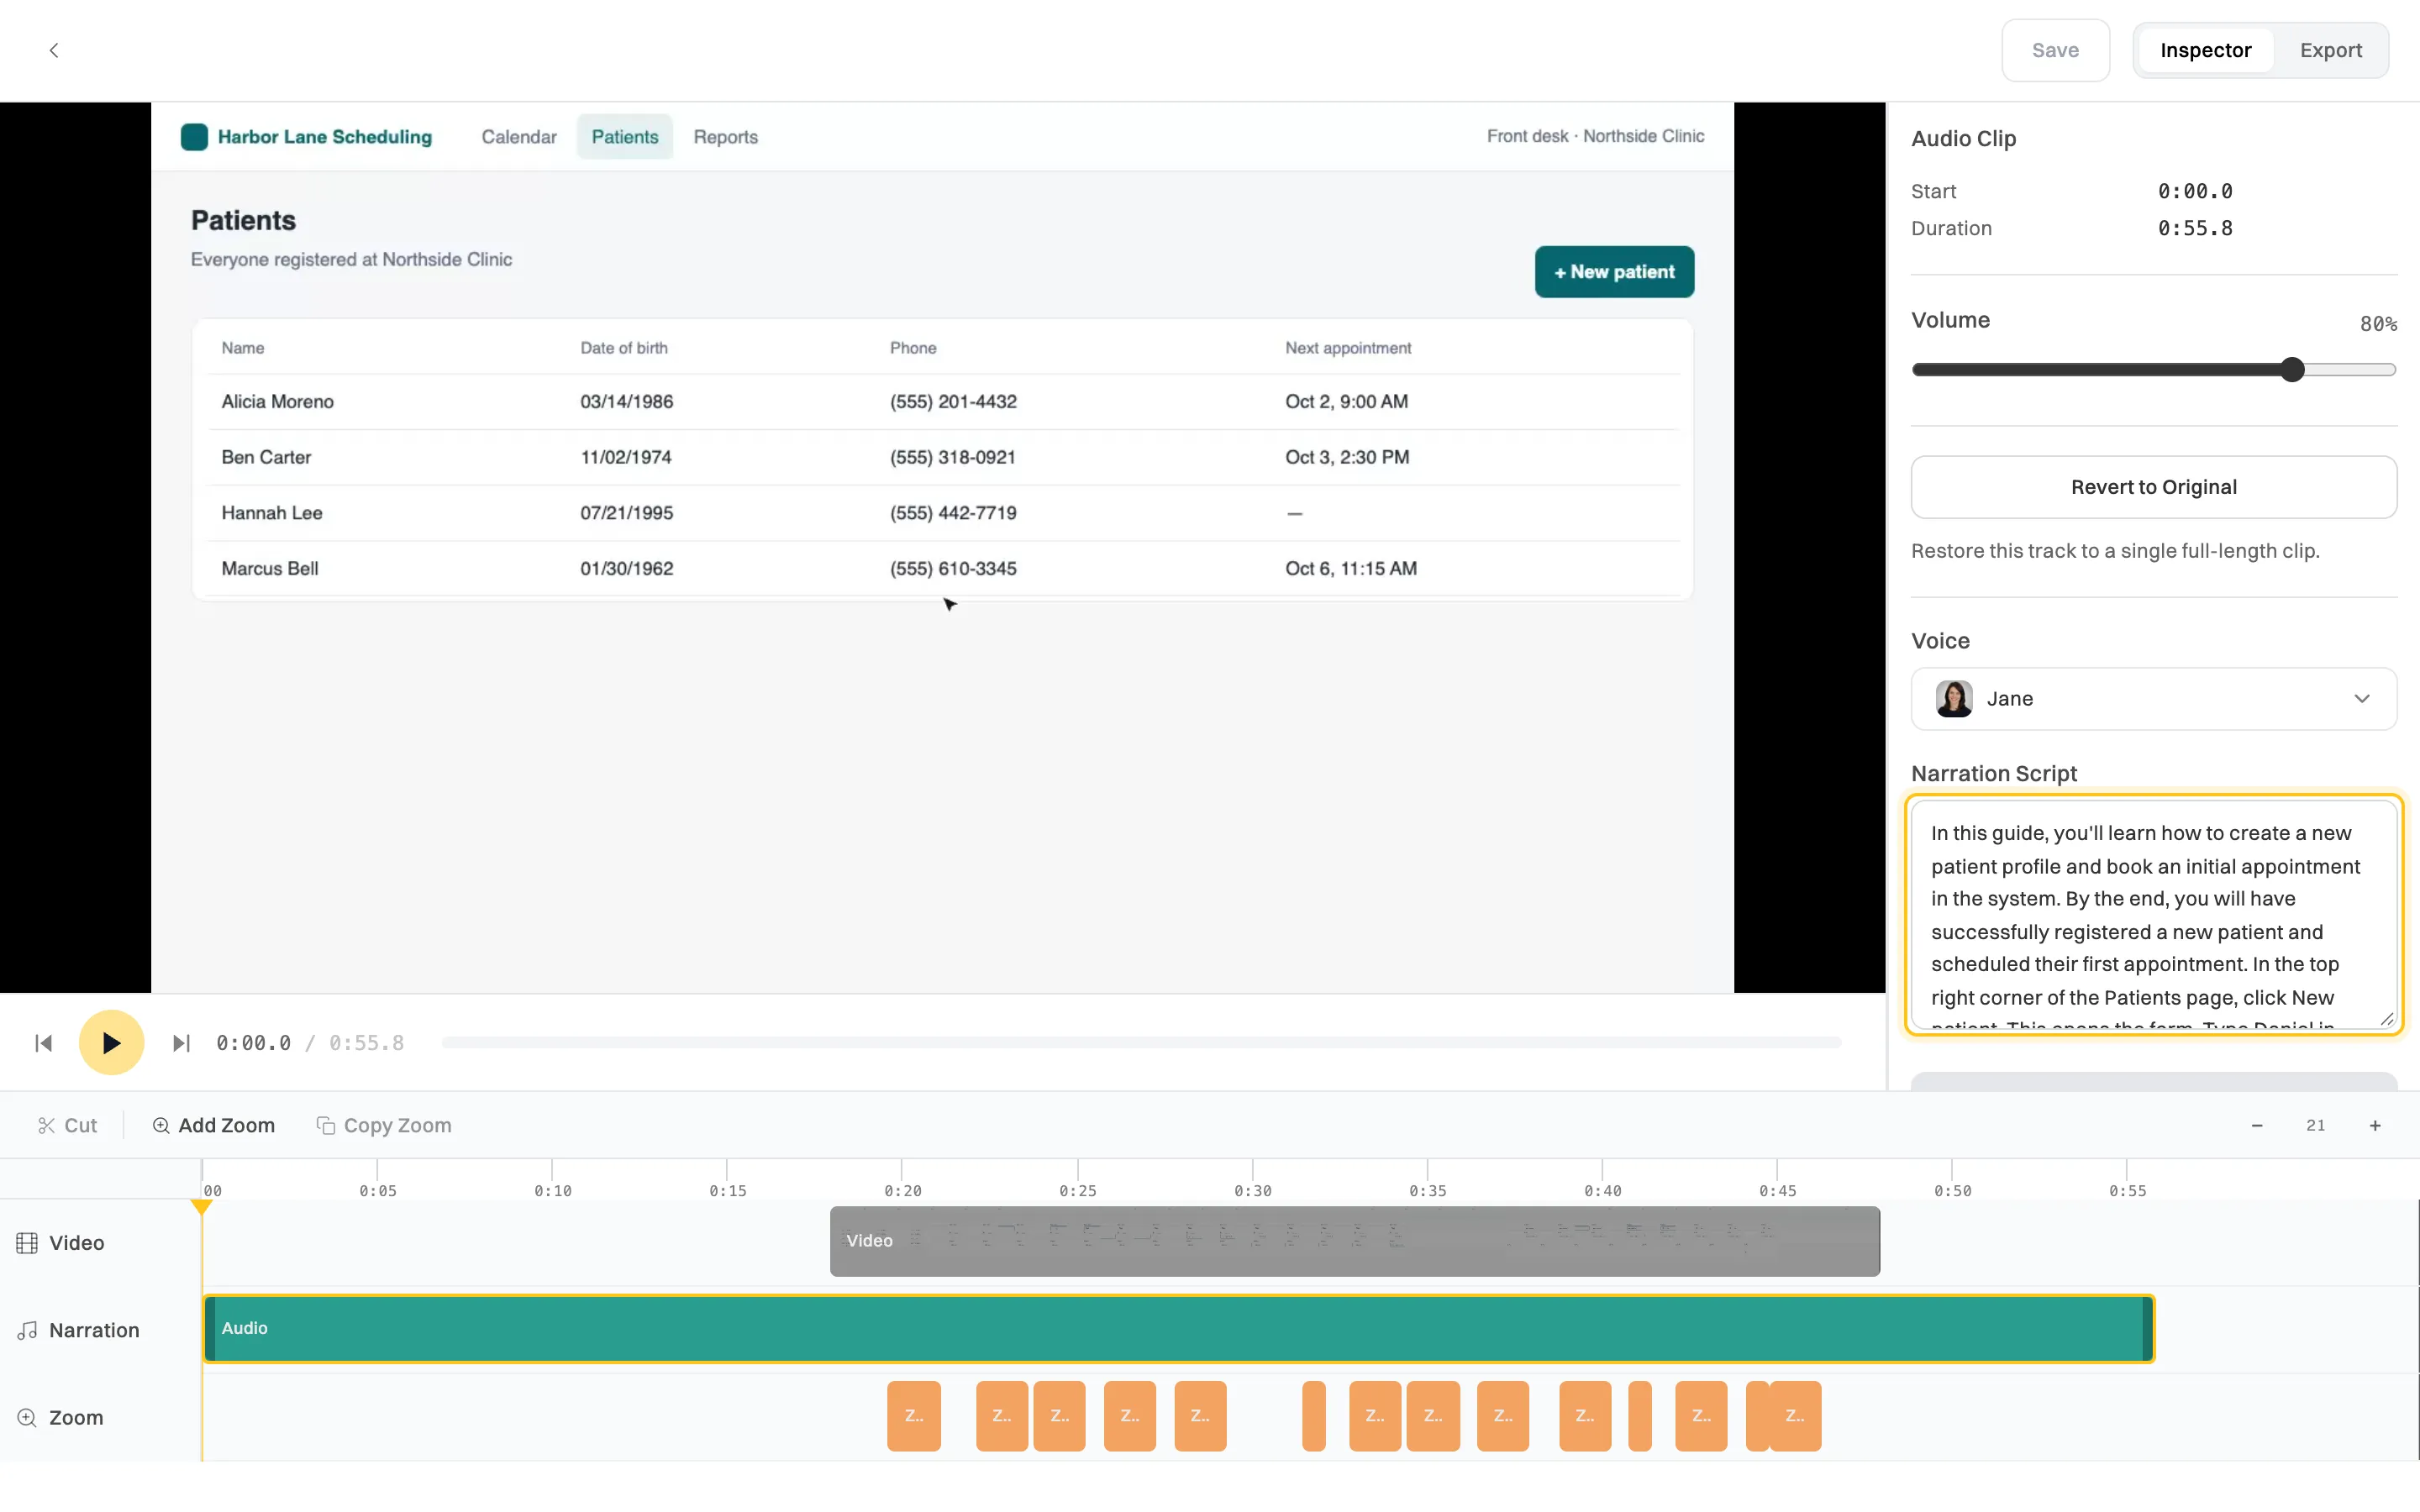The image size is (2420, 1512).
Task: Switch to the Inspector tab
Action: (x=2205, y=50)
